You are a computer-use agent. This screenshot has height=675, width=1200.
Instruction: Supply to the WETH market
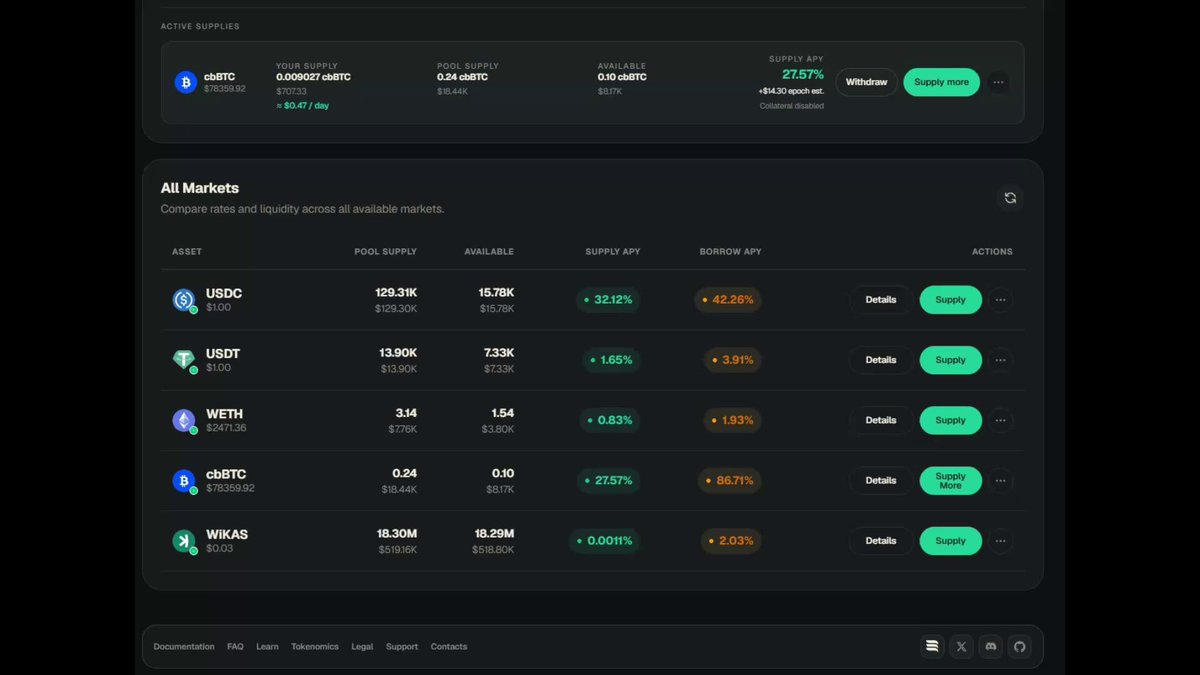point(951,420)
